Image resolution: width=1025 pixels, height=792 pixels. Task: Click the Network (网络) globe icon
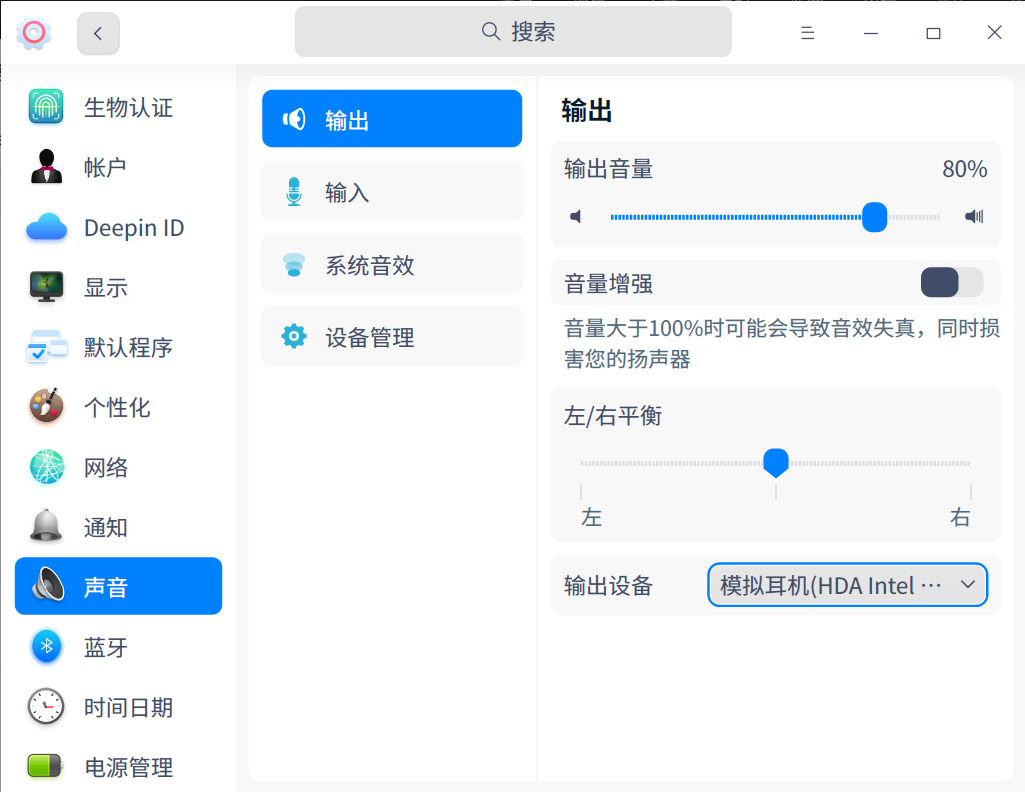click(46, 467)
